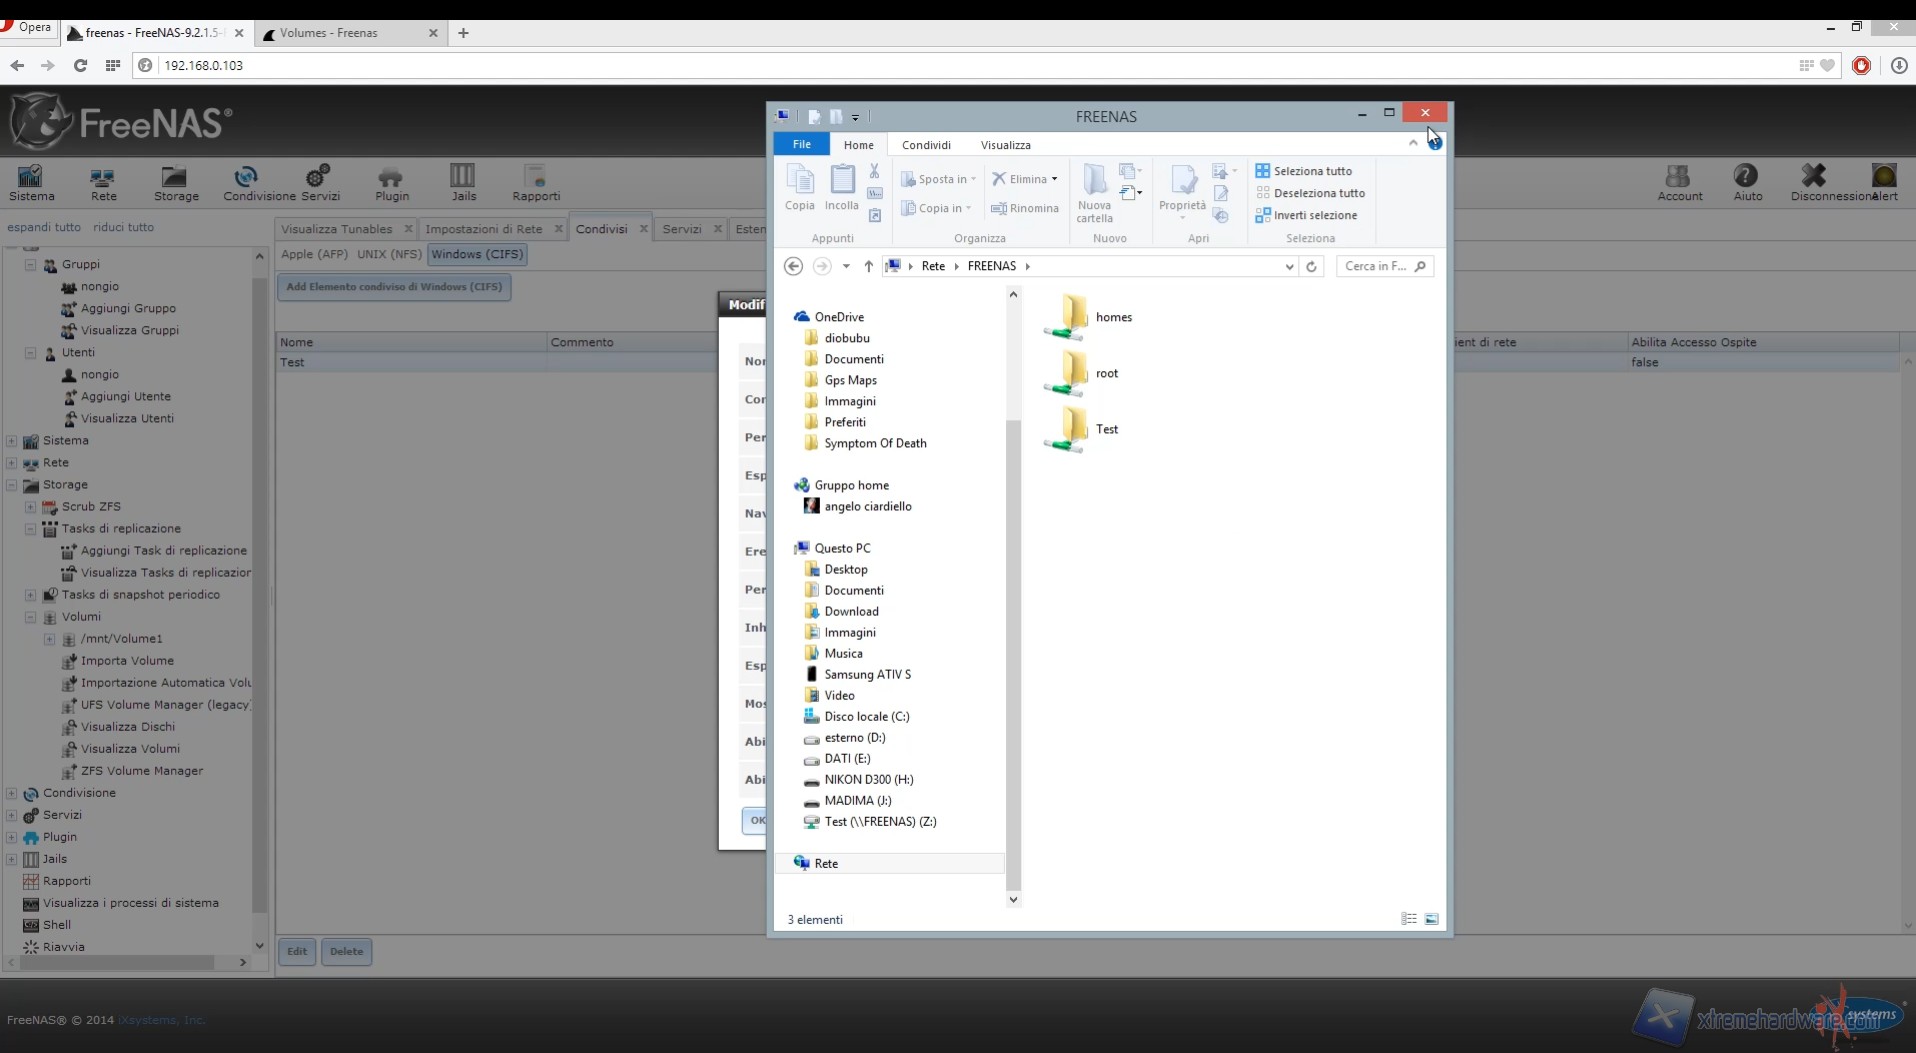
Task: Open the Proprietà ribbon icon
Action: [x=1182, y=188]
